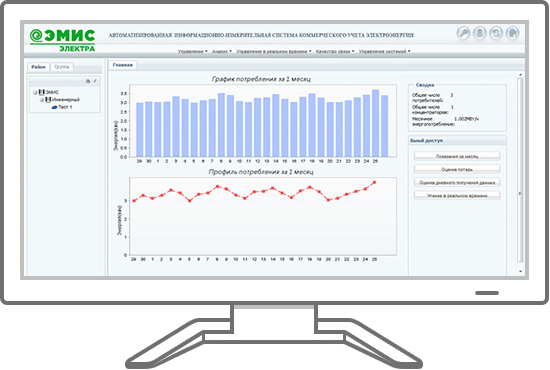Open the Качество связи dropdown menu
The width and height of the screenshot is (550, 370).
pyautogui.click(x=335, y=52)
